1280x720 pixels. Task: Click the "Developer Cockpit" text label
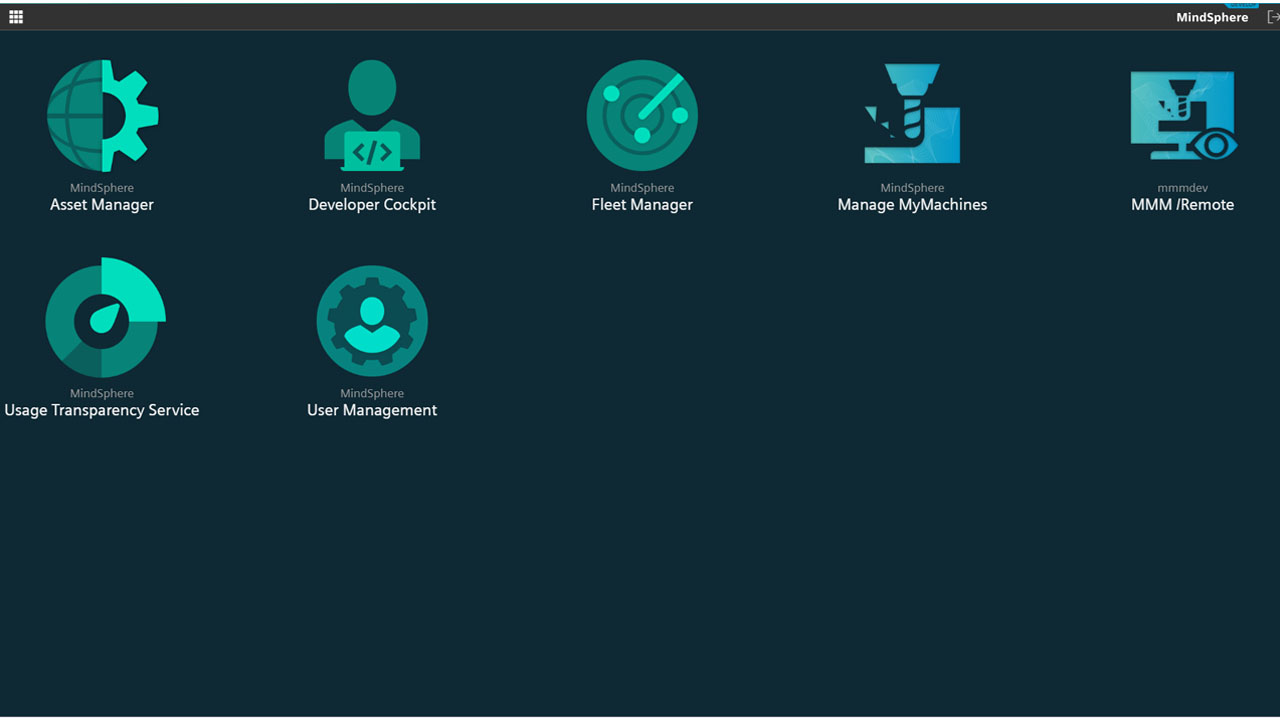click(x=372, y=205)
